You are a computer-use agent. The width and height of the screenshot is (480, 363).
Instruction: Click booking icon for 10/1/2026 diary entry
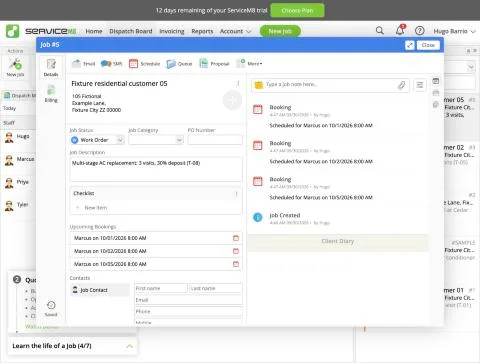tap(258, 109)
